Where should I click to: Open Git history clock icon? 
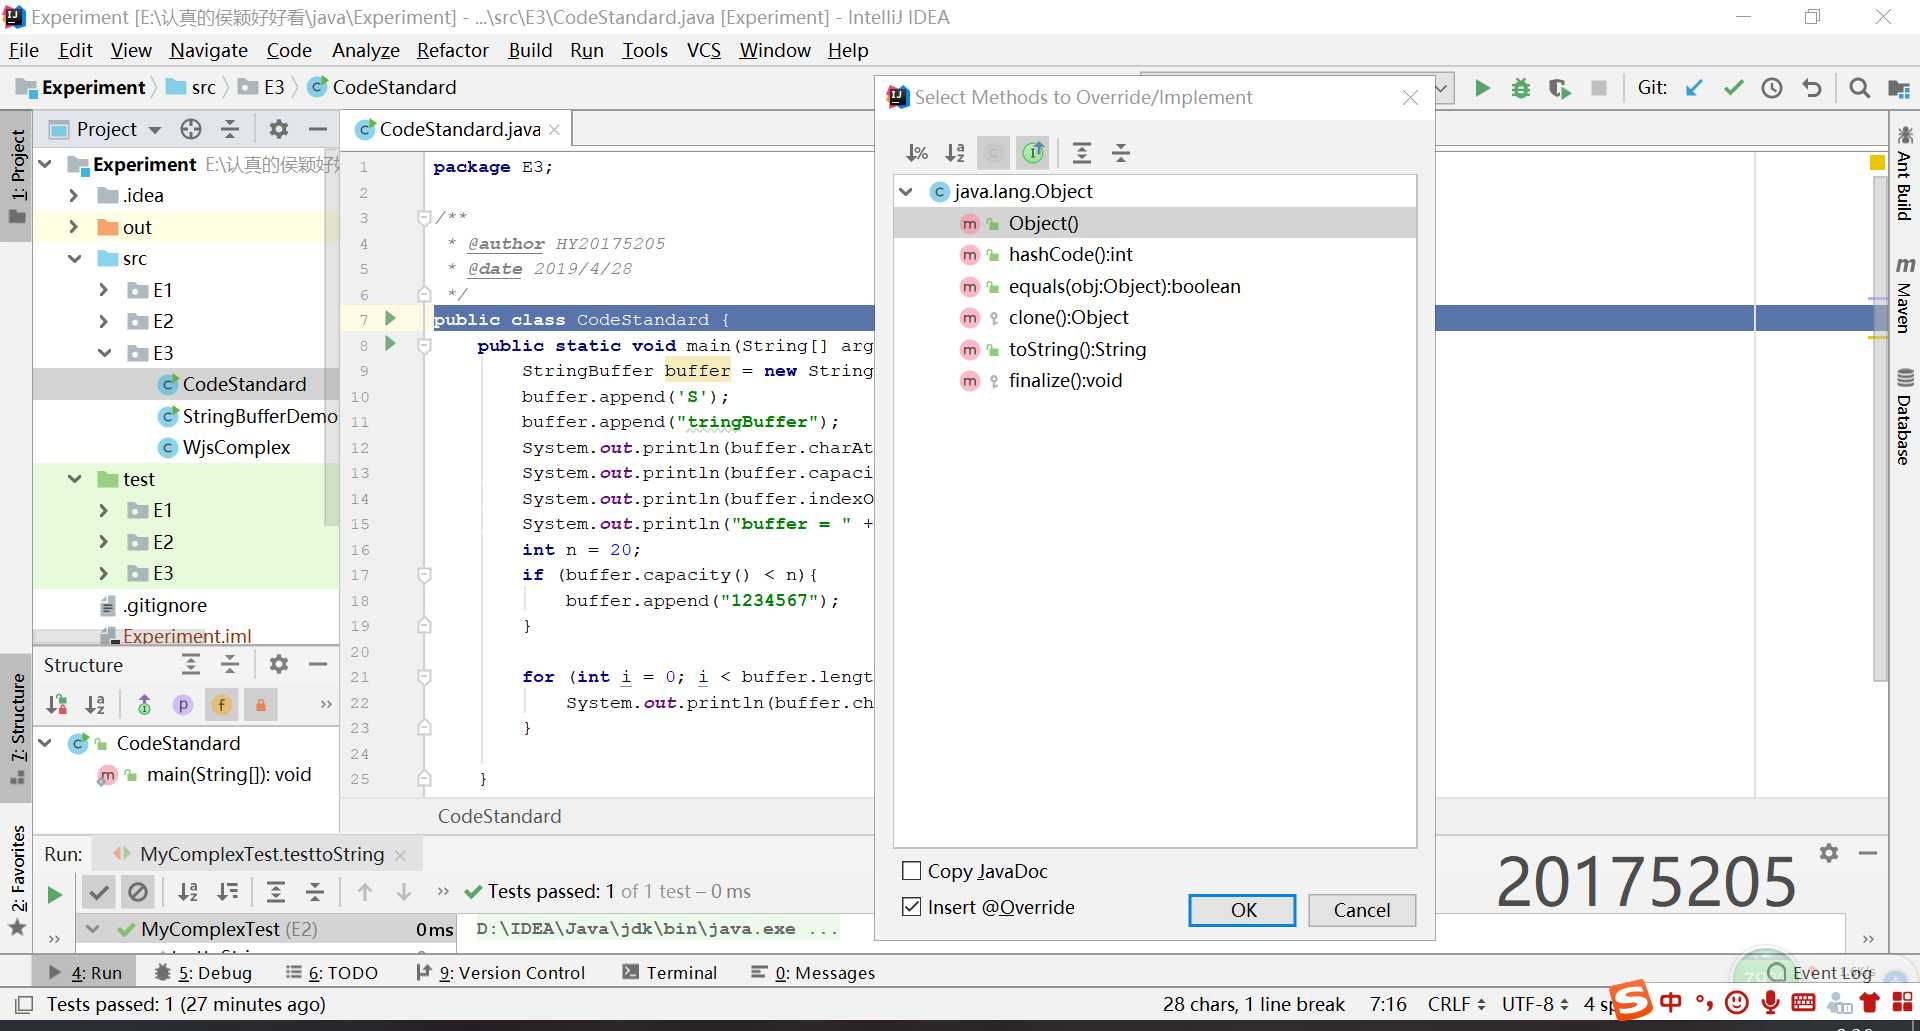(x=1772, y=88)
